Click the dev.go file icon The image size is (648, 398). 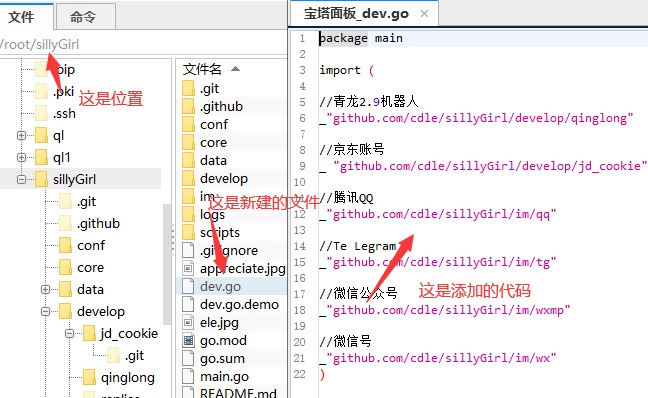[188, 286]
